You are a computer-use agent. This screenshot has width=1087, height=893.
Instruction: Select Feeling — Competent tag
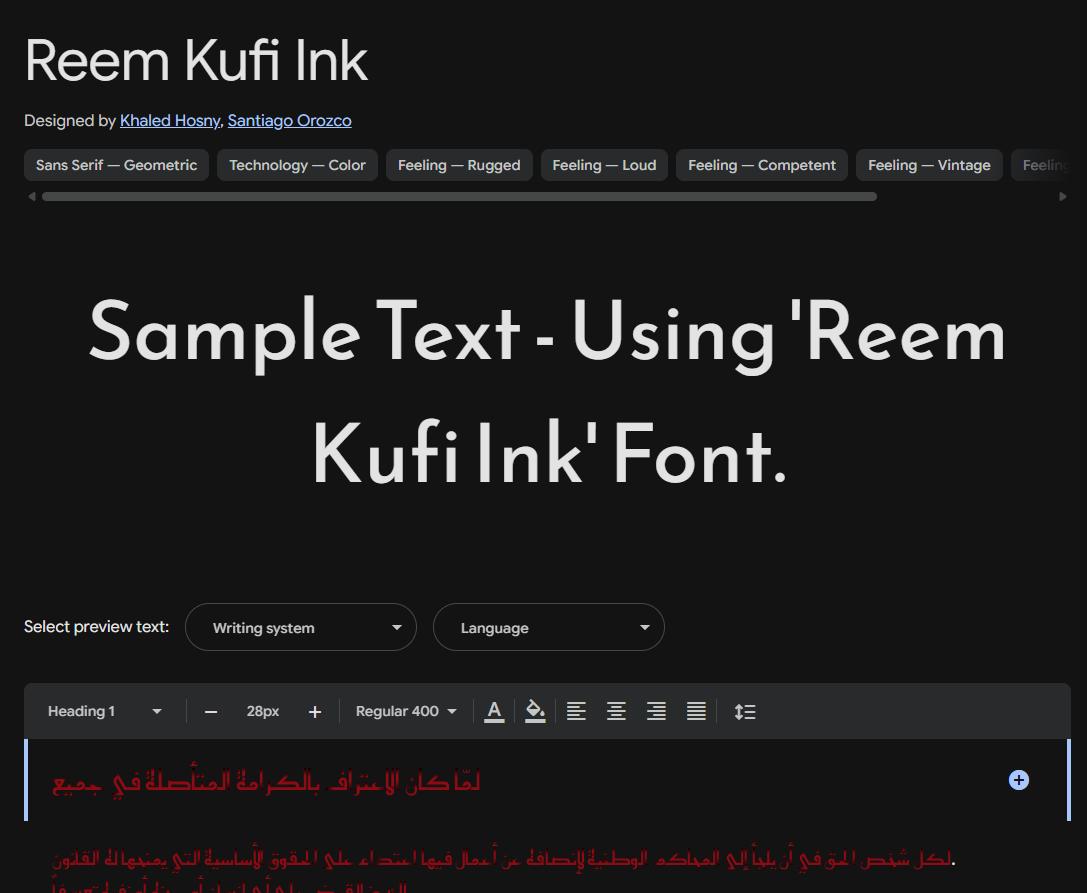pos(762,165)
